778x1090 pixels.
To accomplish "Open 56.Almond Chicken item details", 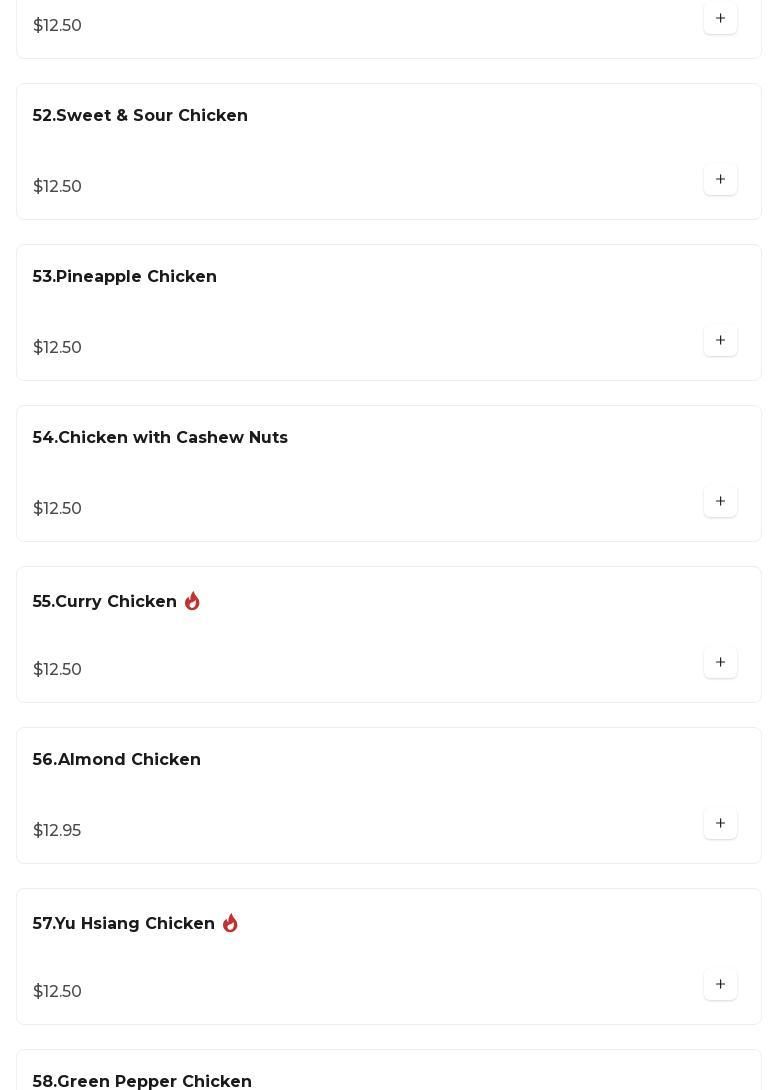I will (x=117, y=760).
